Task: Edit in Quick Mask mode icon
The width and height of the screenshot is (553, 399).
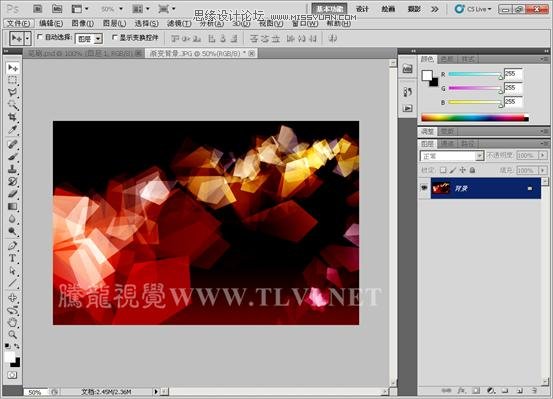Action: [x=12, y=375]
